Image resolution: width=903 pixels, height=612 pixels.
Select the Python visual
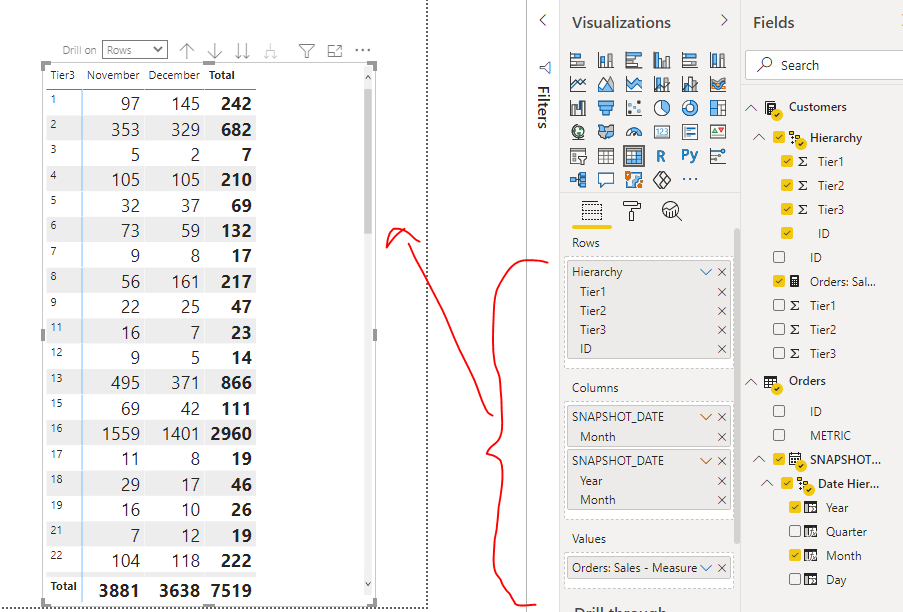tap(689, 155)
